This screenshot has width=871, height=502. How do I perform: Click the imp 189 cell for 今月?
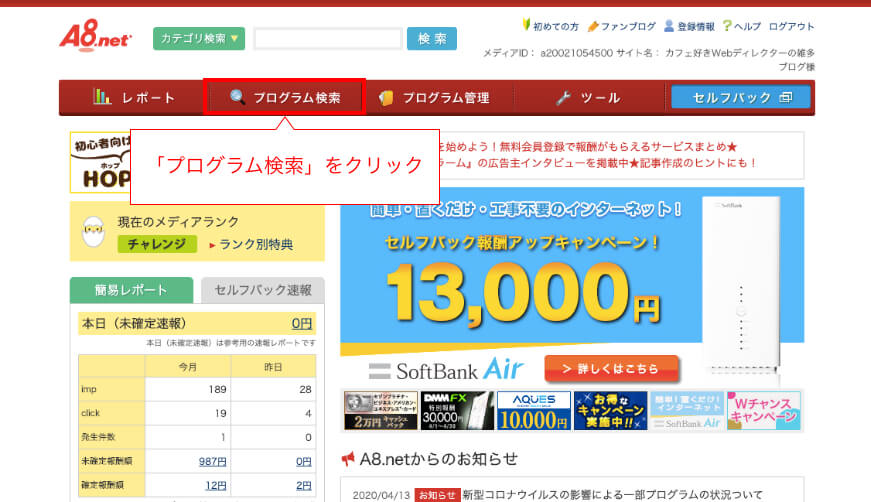point(188,389)
